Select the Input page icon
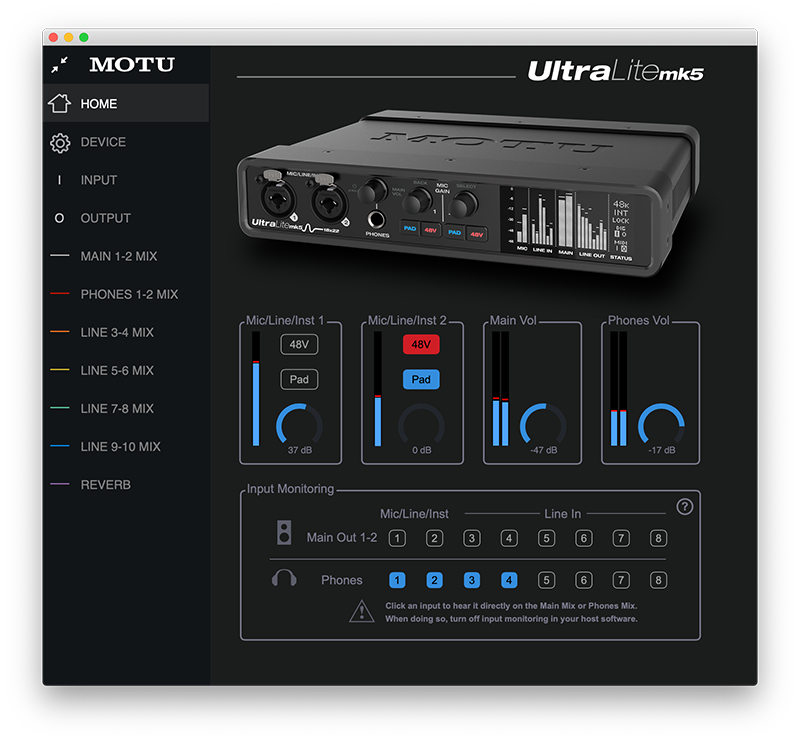 coord(62,180)
